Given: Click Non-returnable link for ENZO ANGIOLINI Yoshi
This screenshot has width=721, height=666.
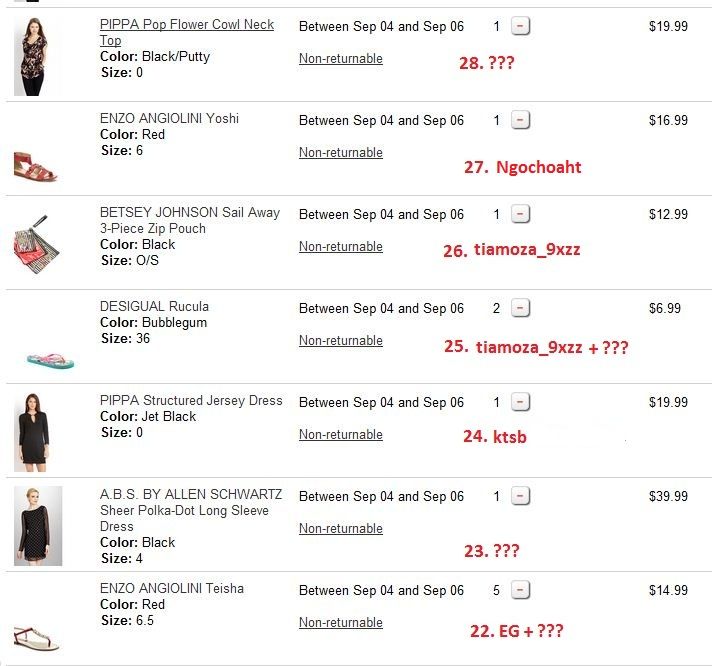Looking at the screenshot, I should (x=340, y=153).
